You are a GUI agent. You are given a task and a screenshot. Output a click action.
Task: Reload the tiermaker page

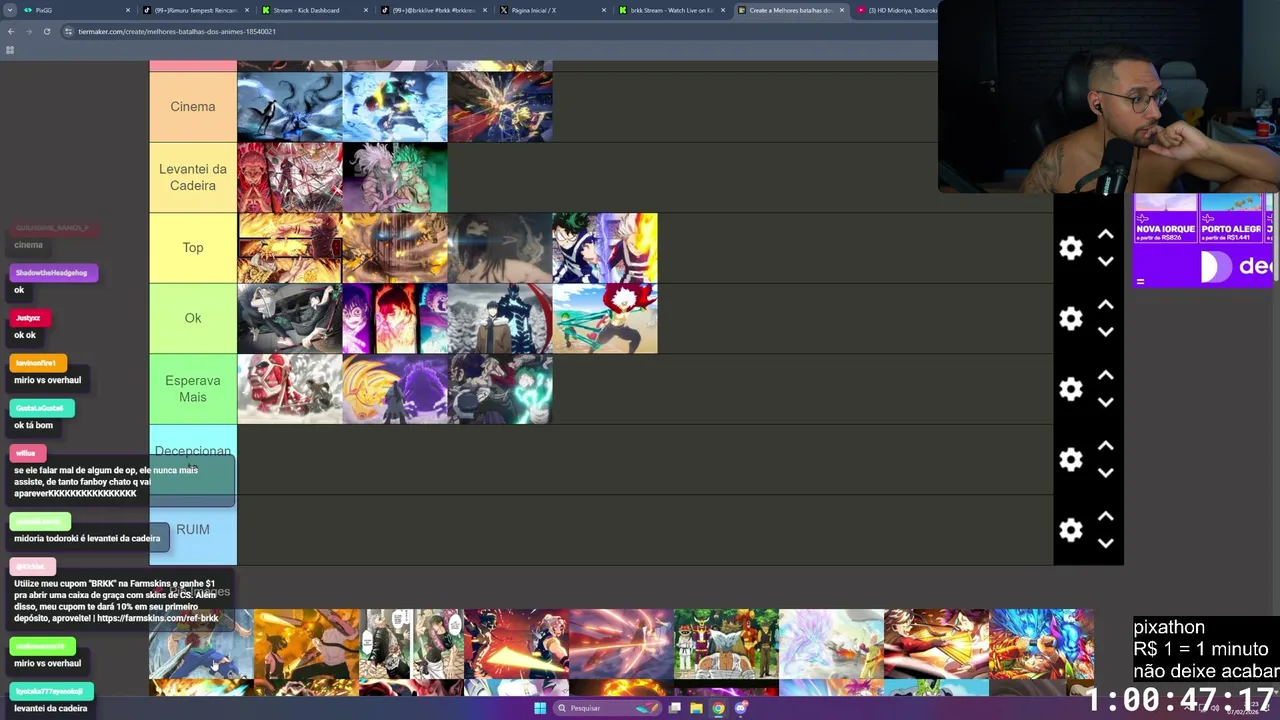click(47, 31)
